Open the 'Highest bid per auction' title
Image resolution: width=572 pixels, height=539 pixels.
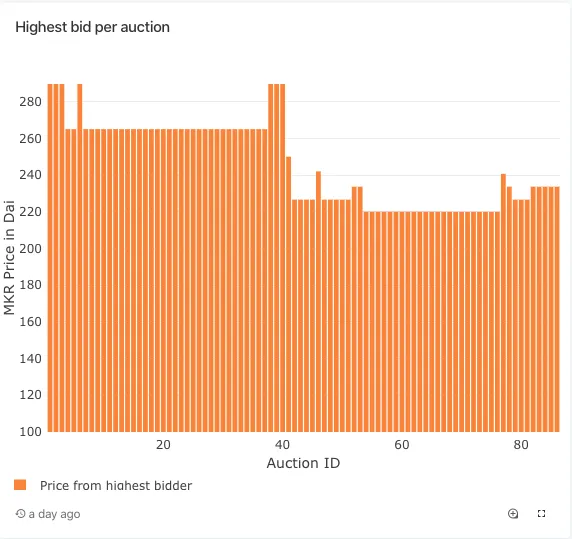(92, 27)
